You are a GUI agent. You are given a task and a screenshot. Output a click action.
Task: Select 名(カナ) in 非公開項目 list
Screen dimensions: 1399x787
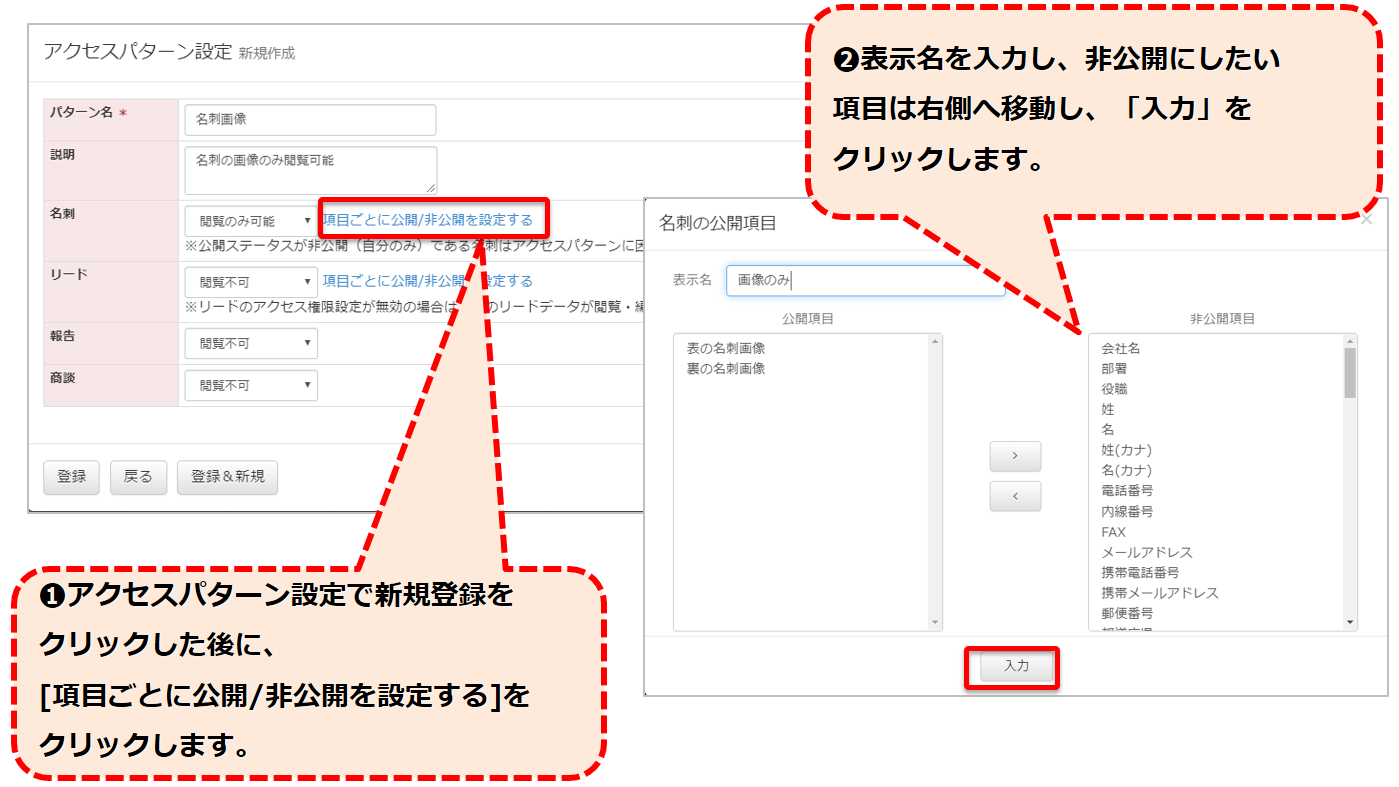pyautogui.click(x=1126, y=470)
